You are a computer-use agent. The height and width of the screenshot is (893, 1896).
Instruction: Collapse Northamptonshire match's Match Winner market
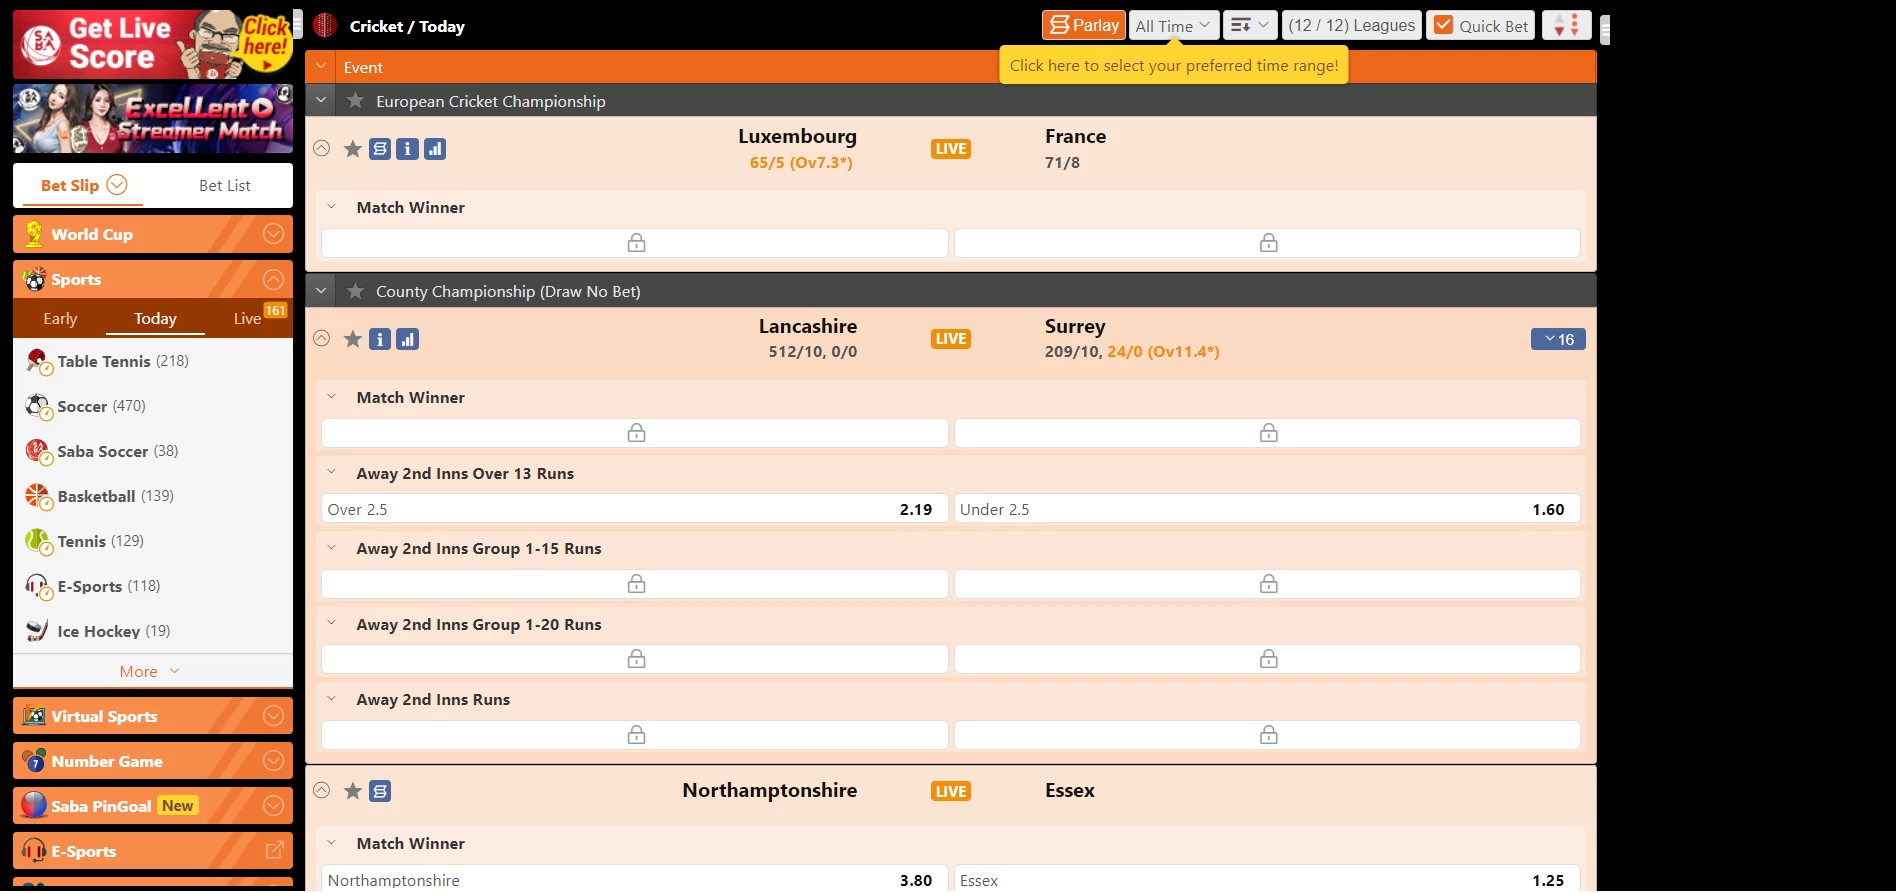click(x=331, y=843)
